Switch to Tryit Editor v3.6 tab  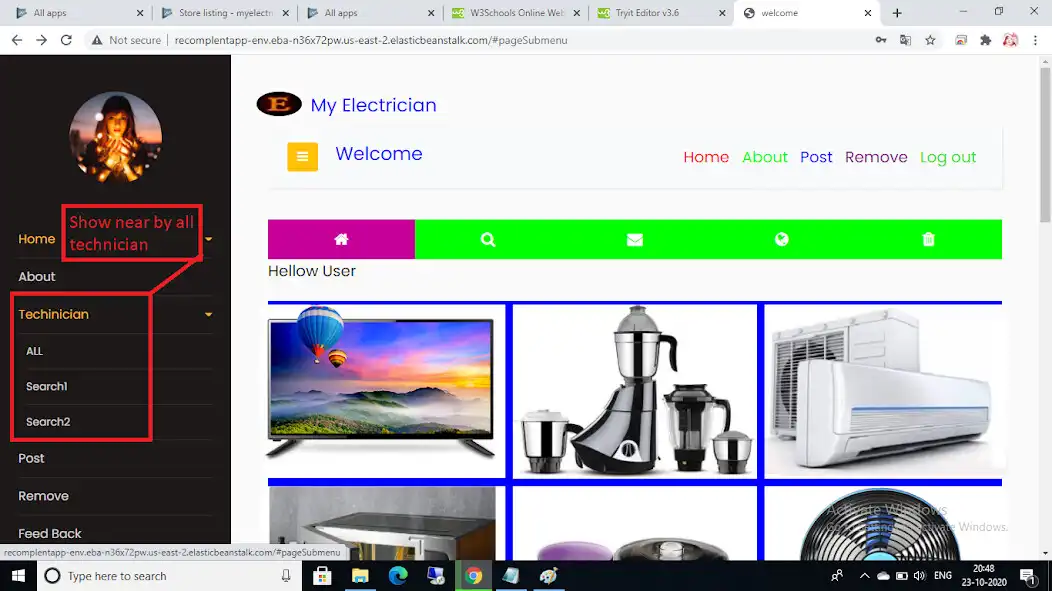click(x=660, y=13)
